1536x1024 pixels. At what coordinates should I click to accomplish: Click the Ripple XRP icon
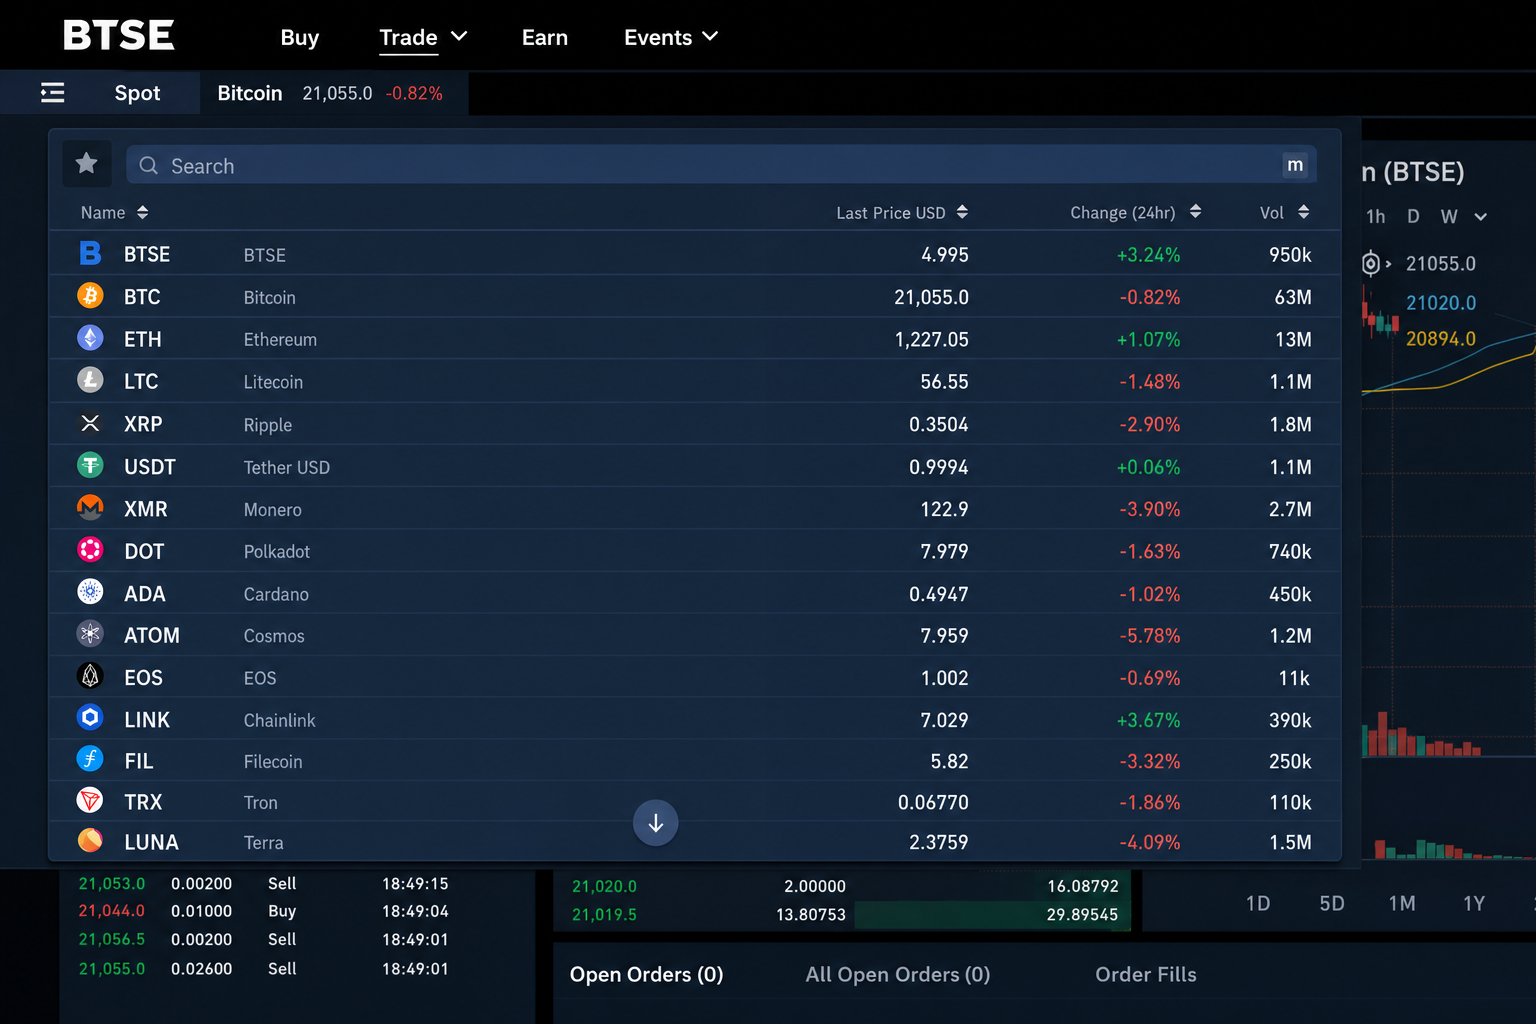pyautogui.click(x=90, y=423)
